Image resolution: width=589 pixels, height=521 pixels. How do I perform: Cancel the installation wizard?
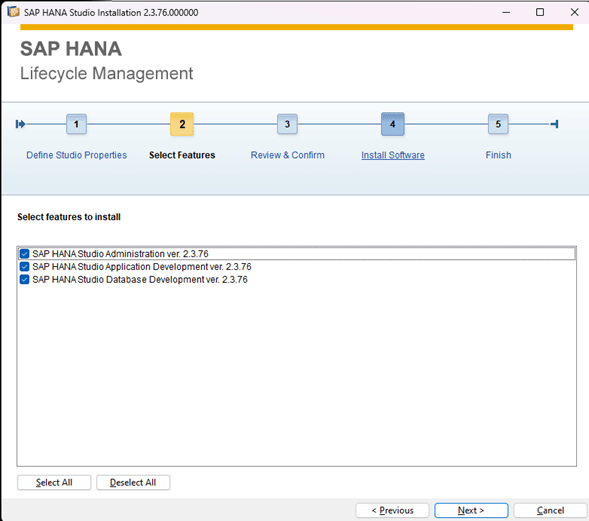click(x=550, y=510)
